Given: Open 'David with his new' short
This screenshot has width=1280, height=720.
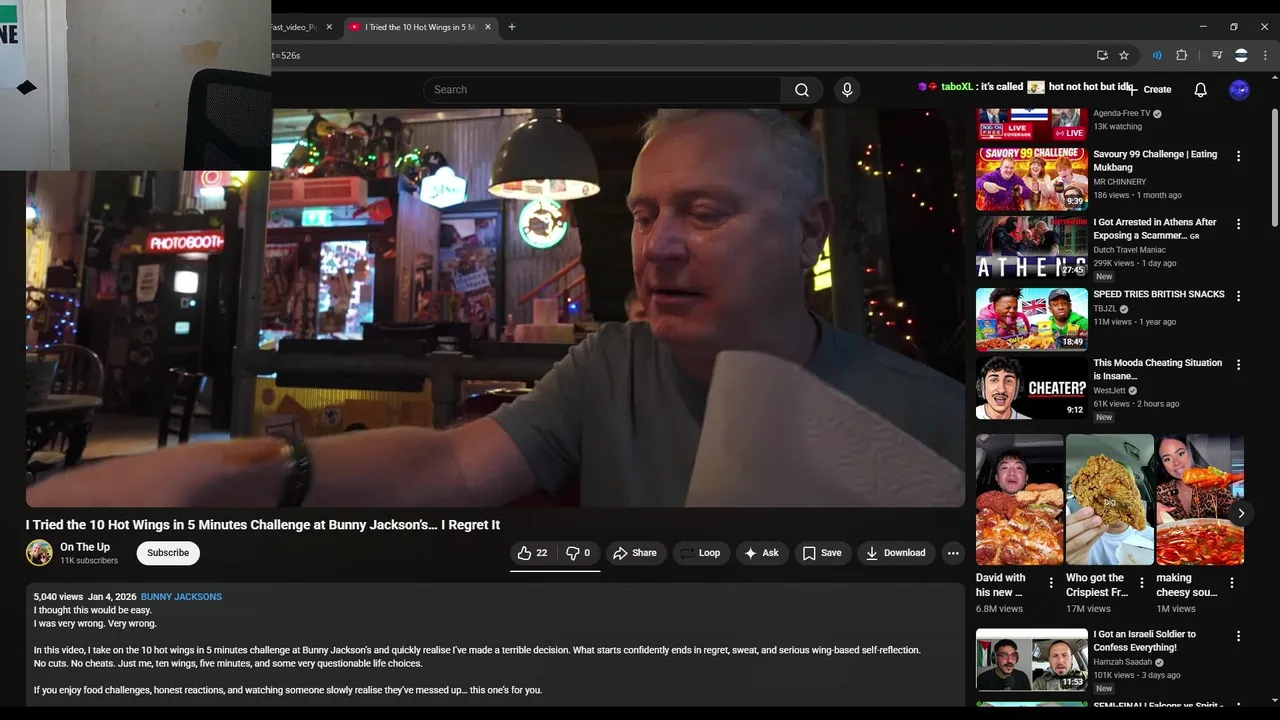Looking at the screenshot, I should [x=1019, y=500].
